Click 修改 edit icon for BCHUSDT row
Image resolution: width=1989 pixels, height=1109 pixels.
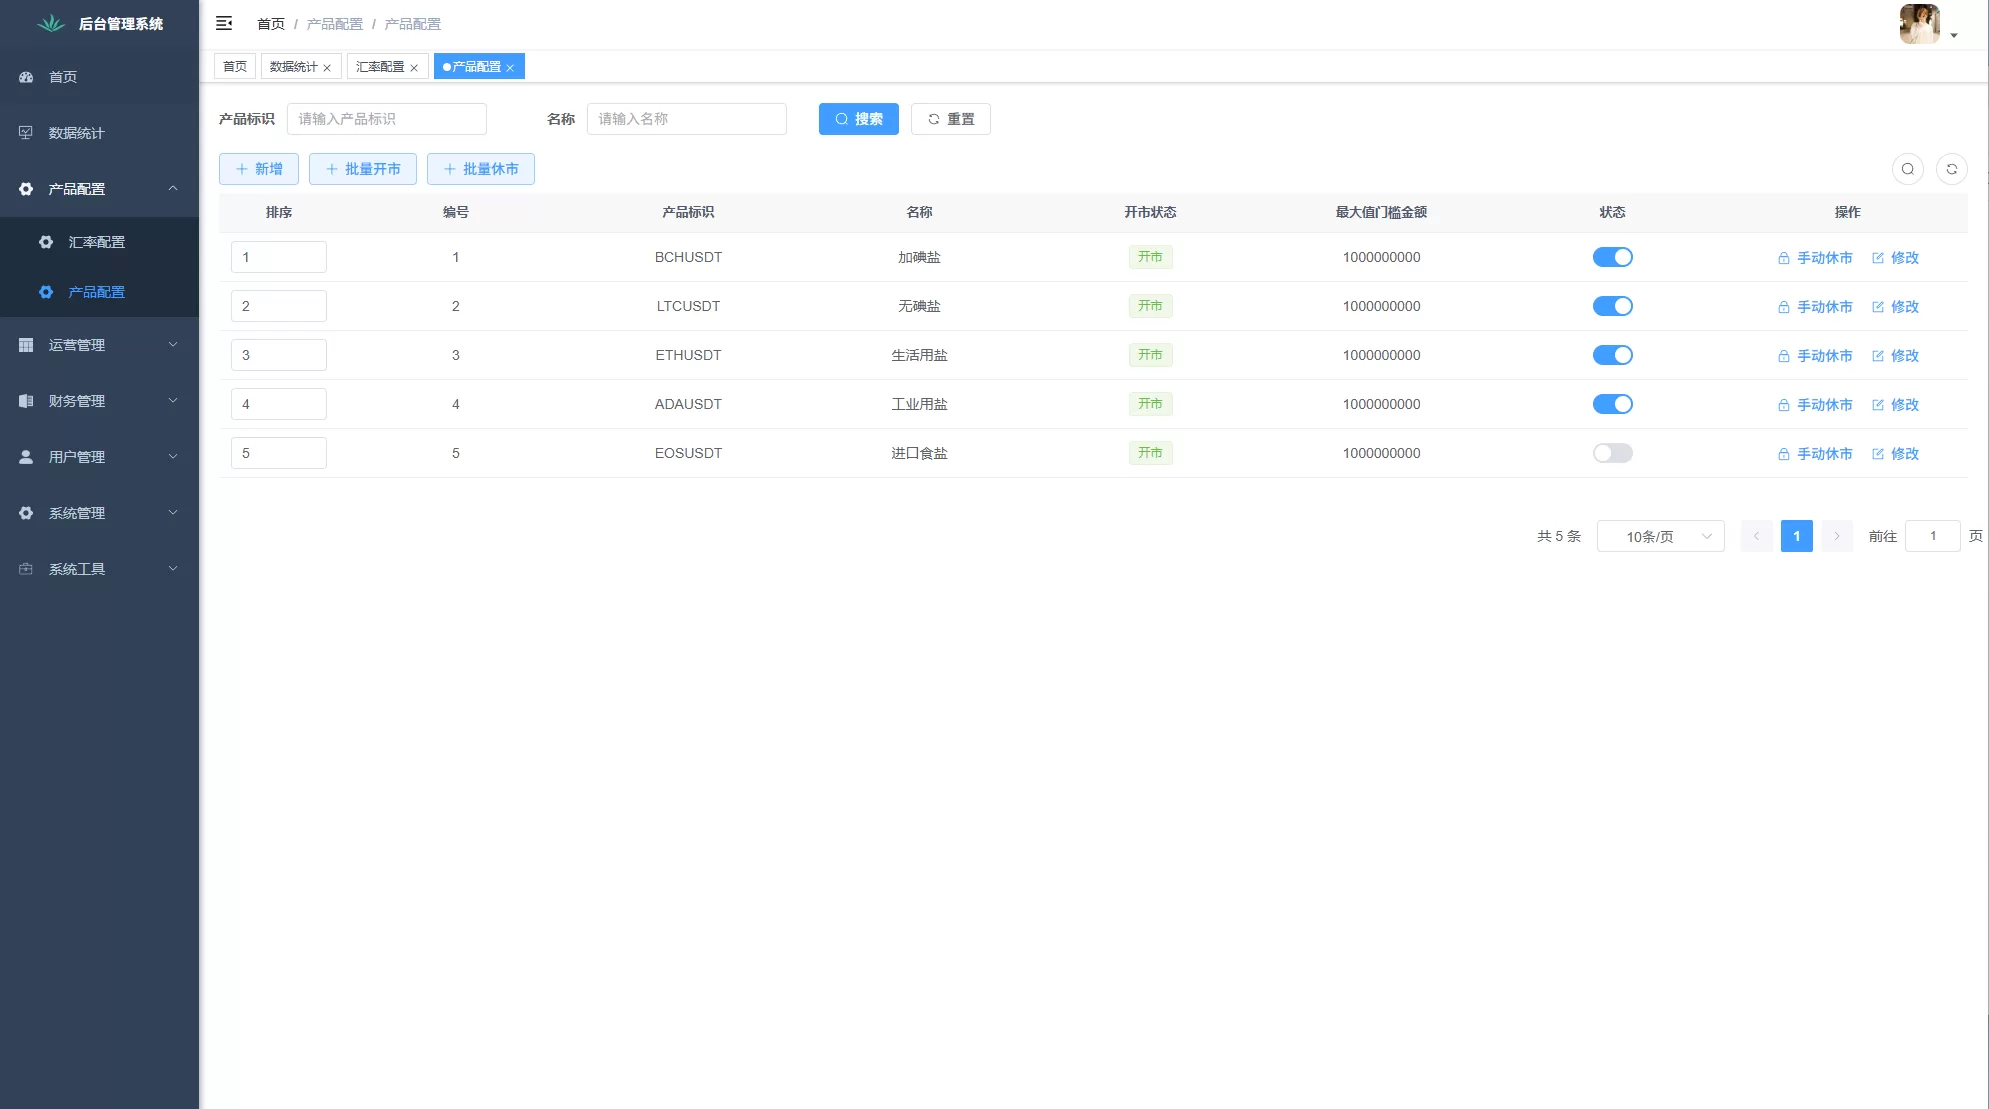tap(1878, 258)
